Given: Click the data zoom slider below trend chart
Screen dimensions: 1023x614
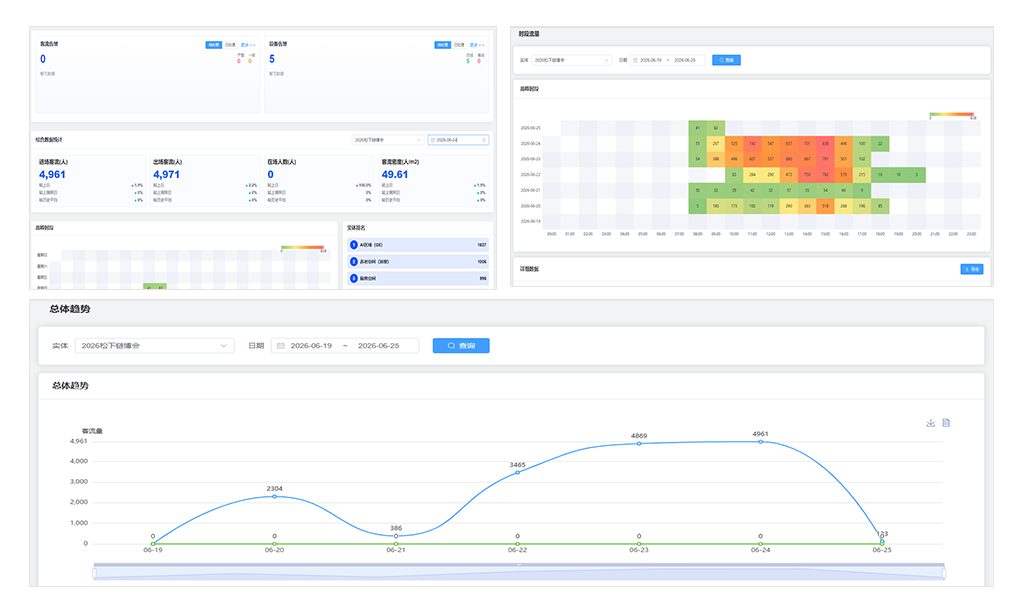Looking at the screenshot, I should coord(519,572).
